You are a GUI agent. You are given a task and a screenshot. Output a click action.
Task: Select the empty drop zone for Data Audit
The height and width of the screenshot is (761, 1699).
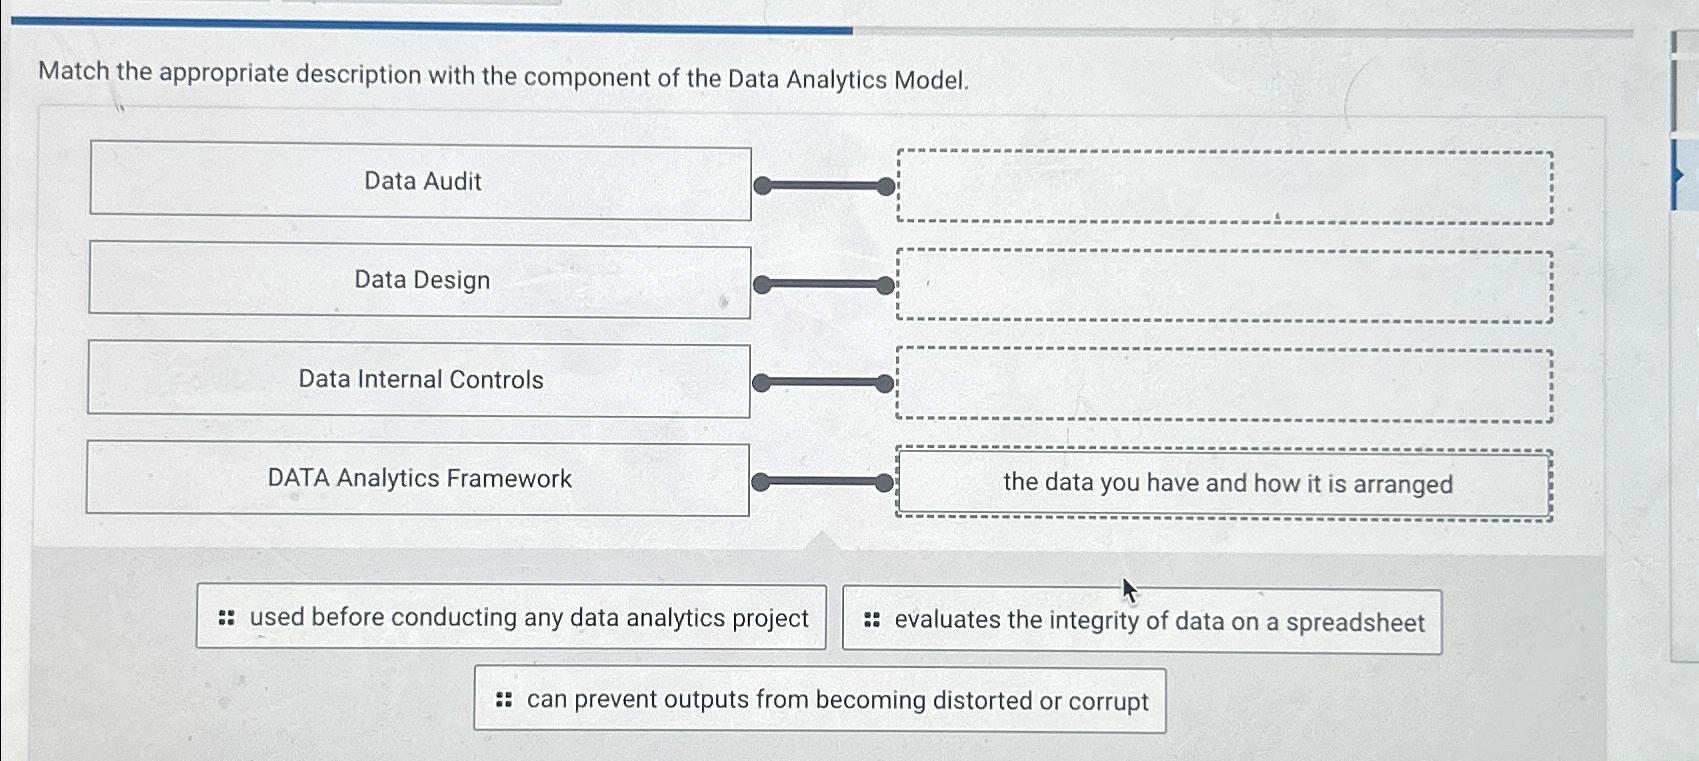[1225, 187]
